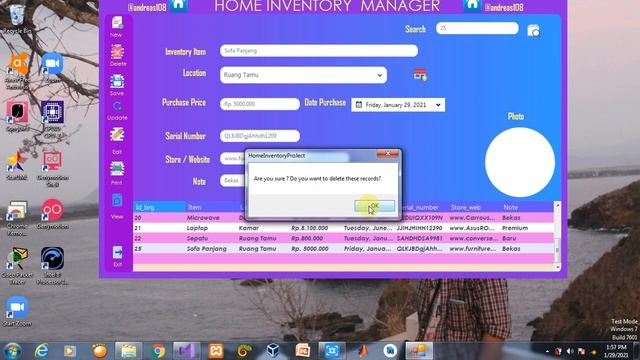Select the Microwave row in the table
640x360 pixels.
tap(343, 218)
